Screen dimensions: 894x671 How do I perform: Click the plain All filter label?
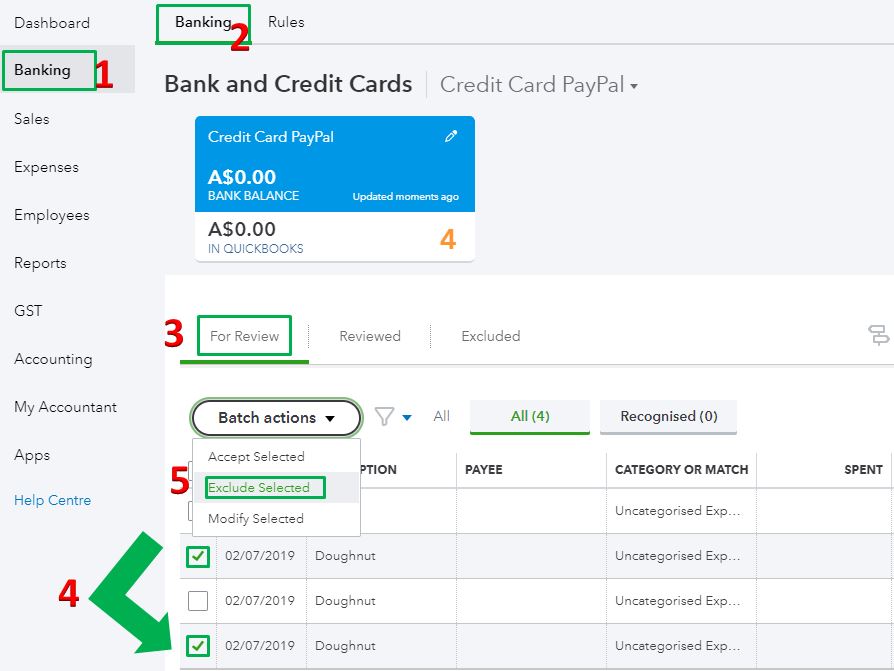[441, 416]
